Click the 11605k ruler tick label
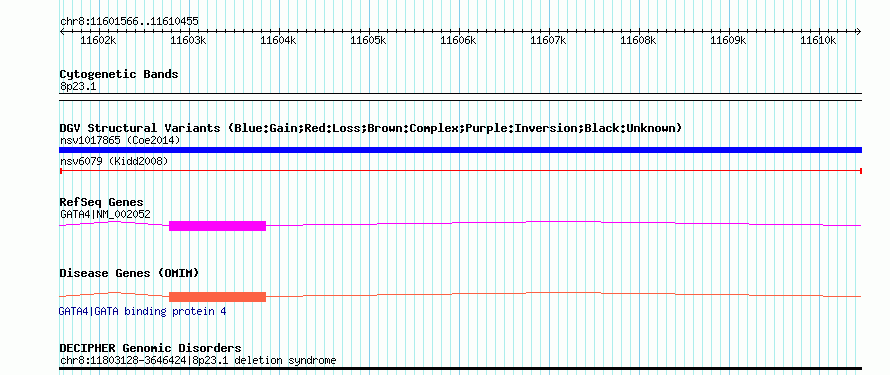The width and height of the screenshot is (890, 375). tap(368, 40)
